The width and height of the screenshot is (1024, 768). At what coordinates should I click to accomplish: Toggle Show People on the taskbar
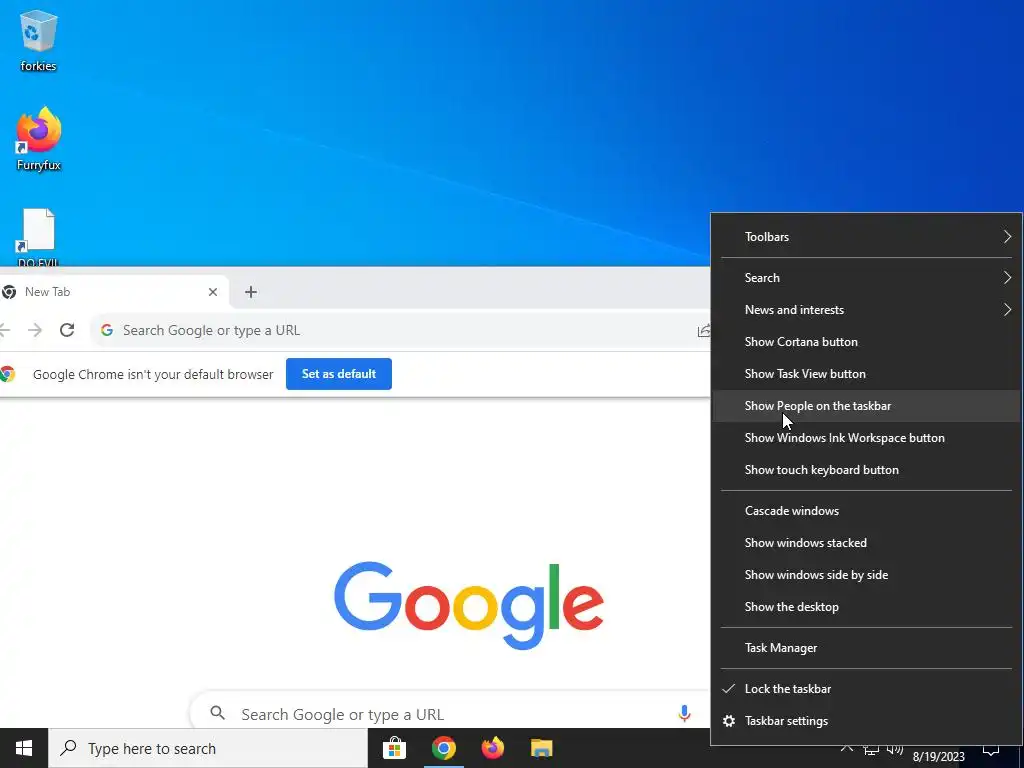point(866,406)
